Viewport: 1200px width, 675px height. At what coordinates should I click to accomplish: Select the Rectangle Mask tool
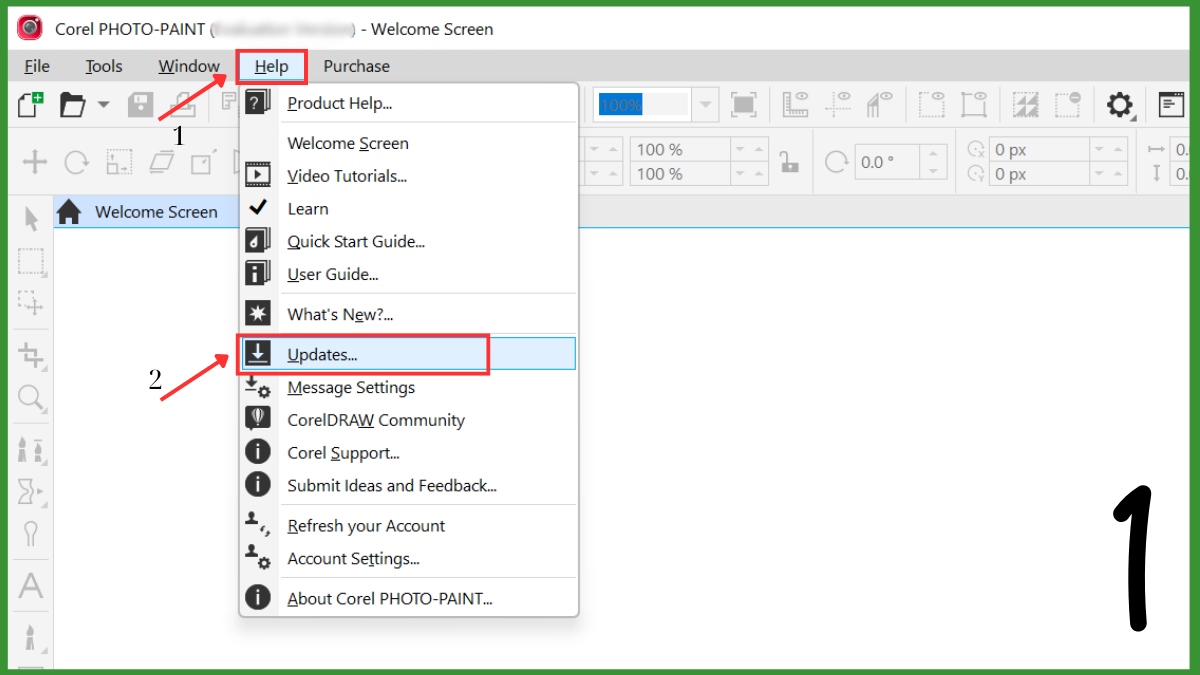(32, 262)
